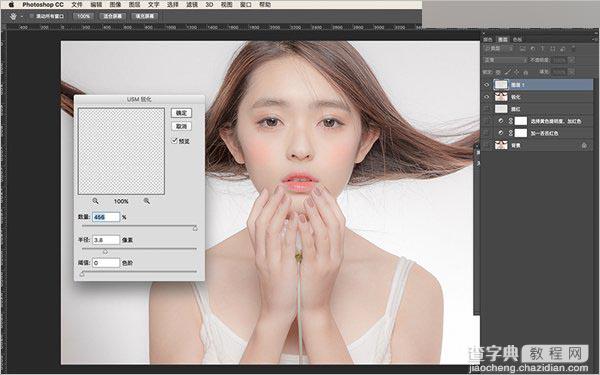Click the 半径 (Radius) value field
This screenshot has height=375, width=600.
tap(106, 240)
